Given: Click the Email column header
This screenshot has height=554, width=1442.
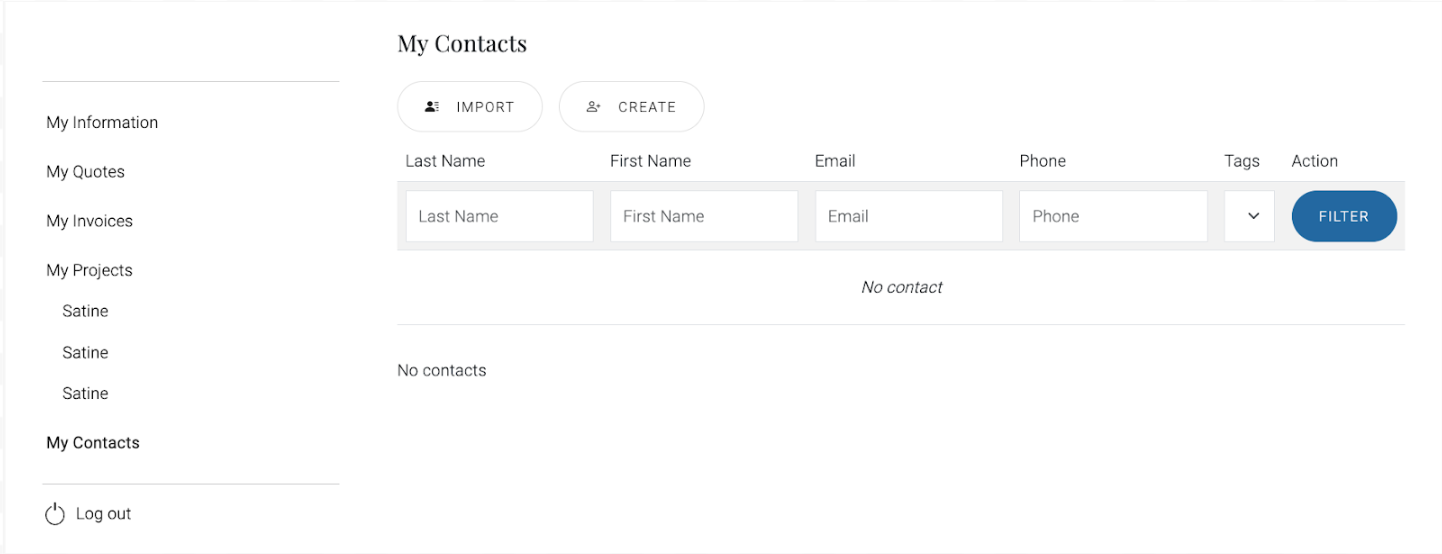Looking at the screenshot, I should (x=835, y=161).
